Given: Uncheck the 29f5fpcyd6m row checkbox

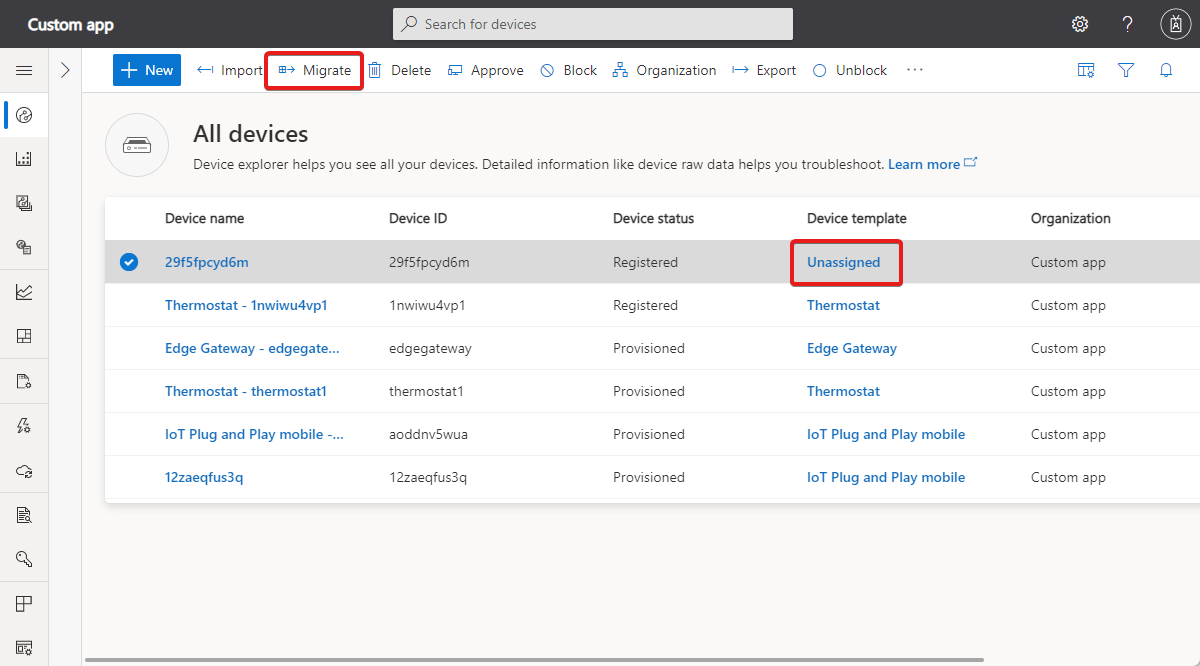Looking at the screenshot, I should pos(129,262).
